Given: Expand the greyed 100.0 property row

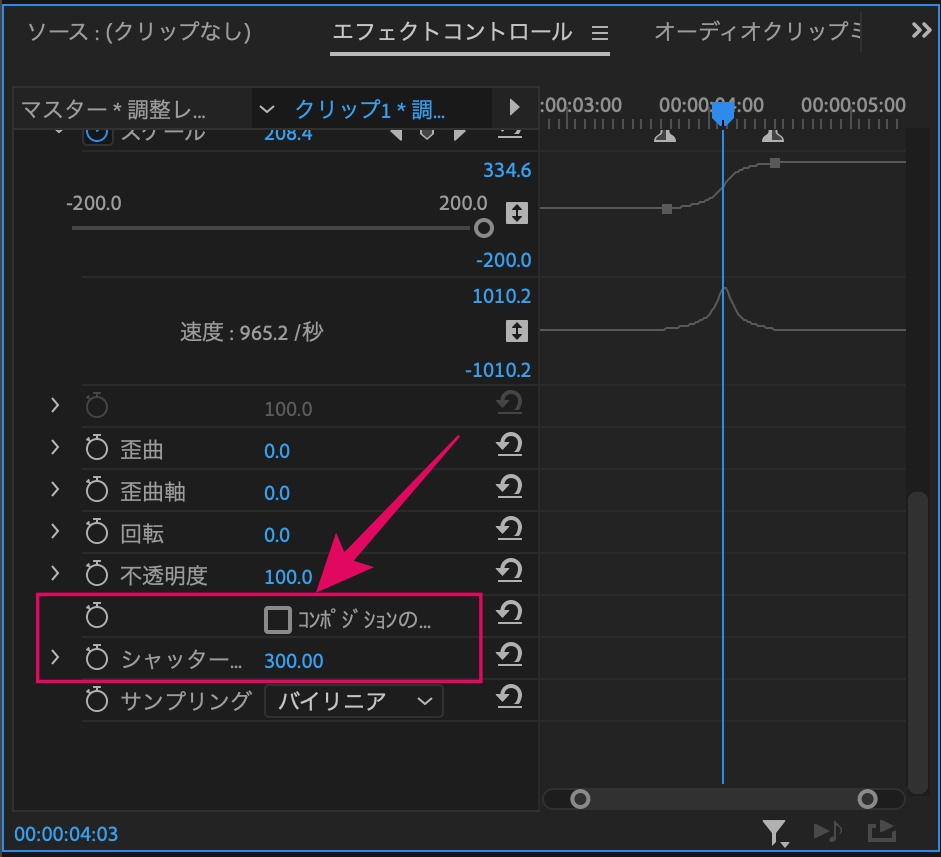Looking at the screenshot, I should click(55, 405).
